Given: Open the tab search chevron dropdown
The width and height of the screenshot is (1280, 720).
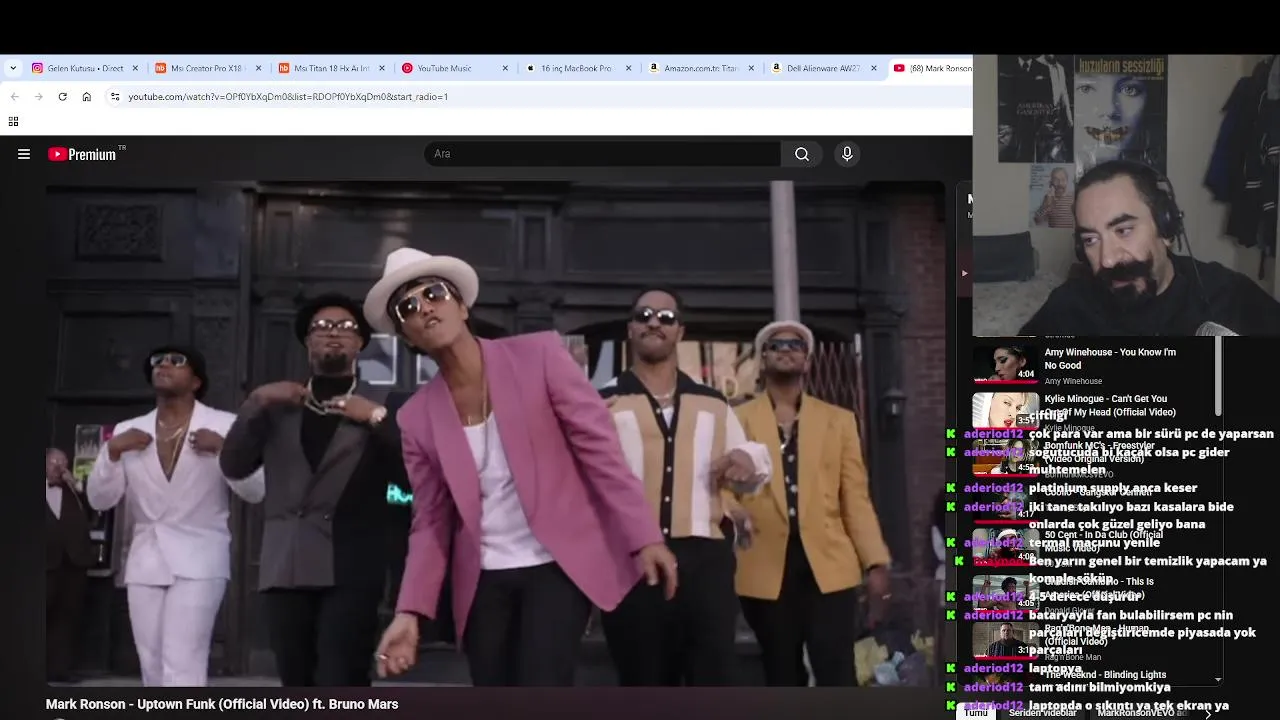Looking at the screenshot, I should 12,68.
